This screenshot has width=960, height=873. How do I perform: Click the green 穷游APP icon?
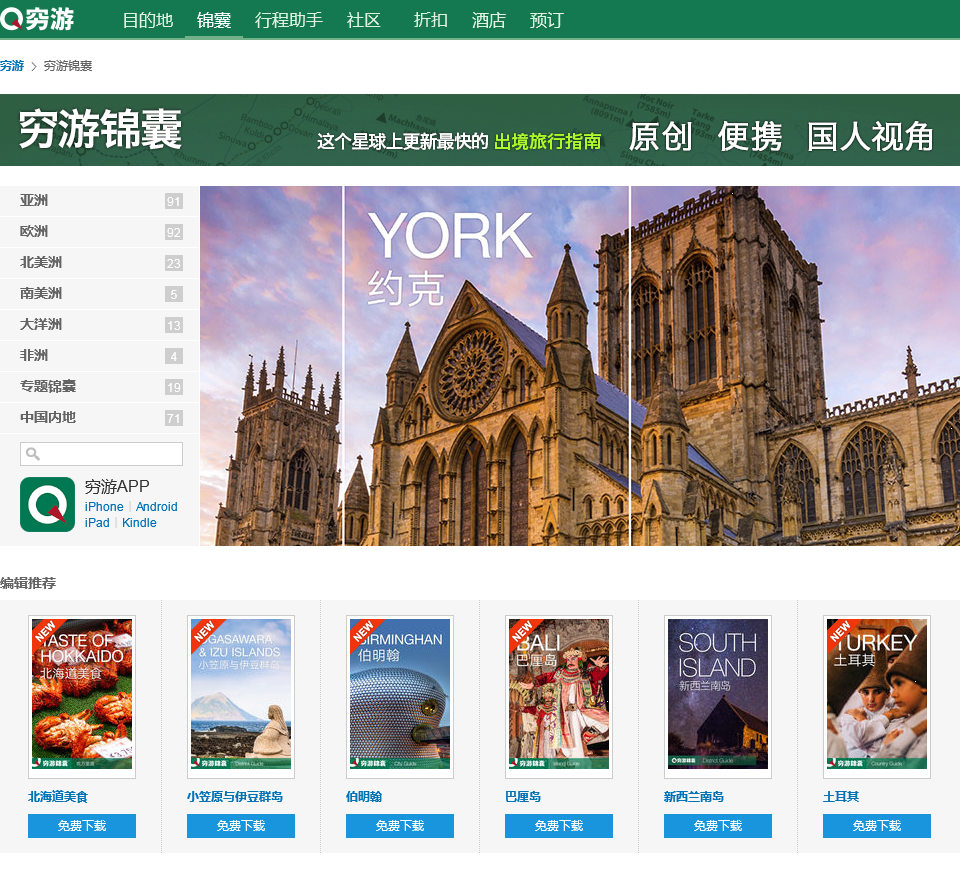48,504
